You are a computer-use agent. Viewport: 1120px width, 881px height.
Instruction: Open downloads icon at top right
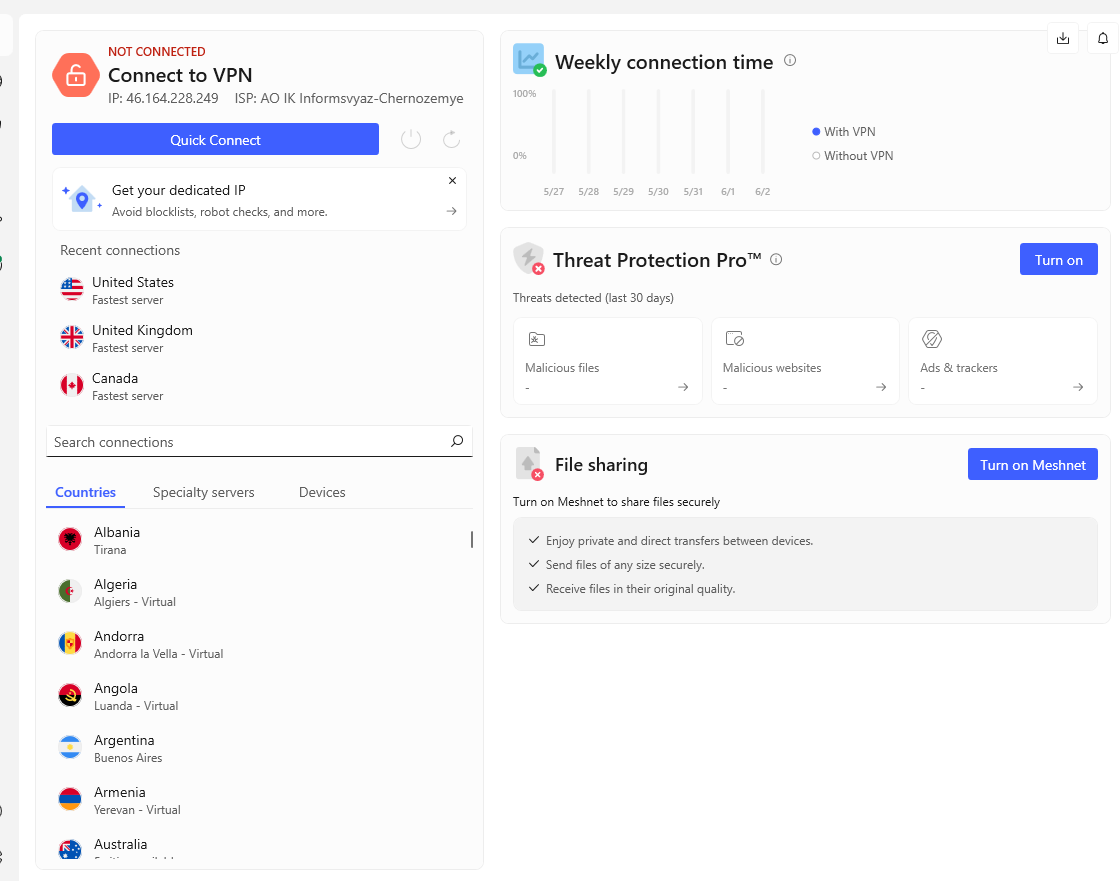1063,39
